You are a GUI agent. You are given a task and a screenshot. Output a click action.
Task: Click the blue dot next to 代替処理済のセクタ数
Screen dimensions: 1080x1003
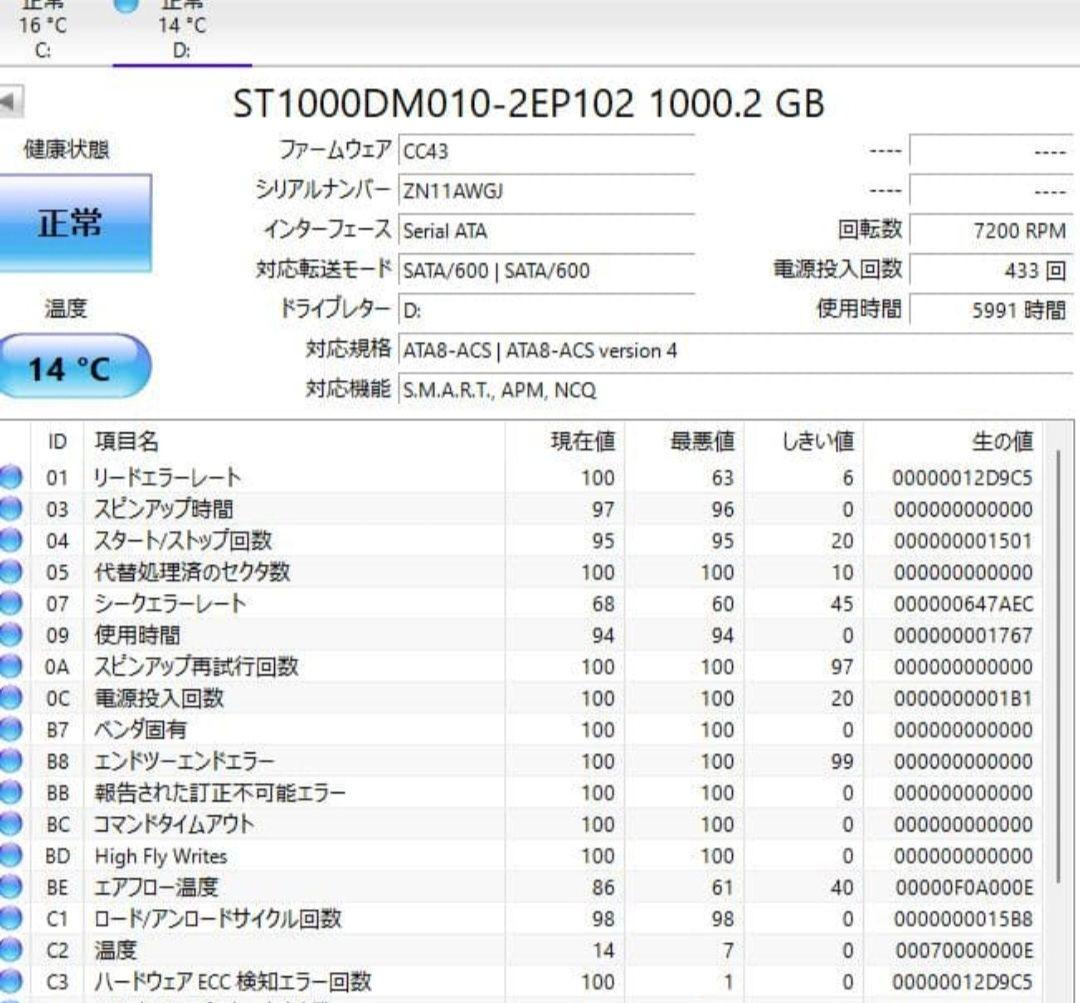pyautogui.click(x=10, y=572)
